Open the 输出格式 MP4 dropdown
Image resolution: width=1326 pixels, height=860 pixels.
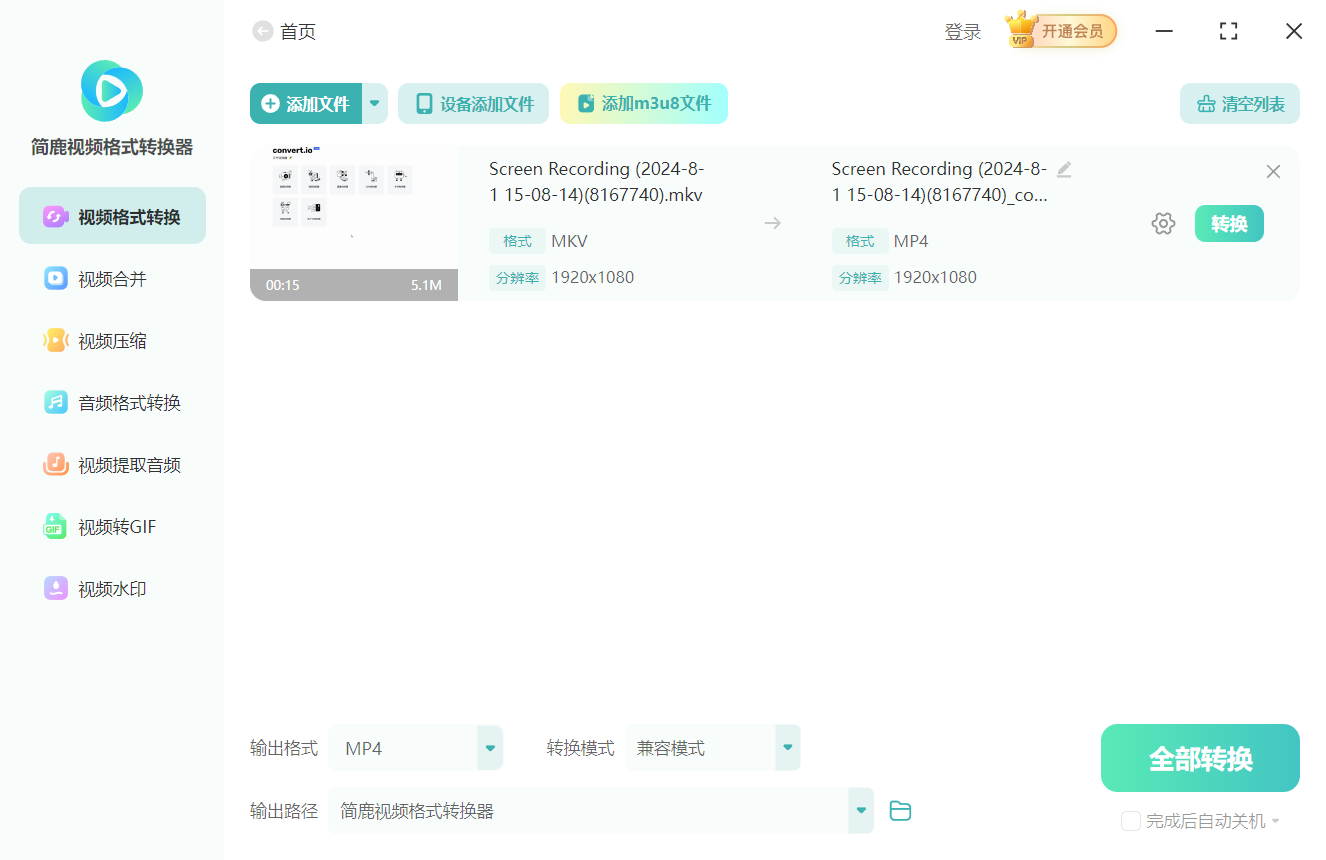click(x=416, y=748)
